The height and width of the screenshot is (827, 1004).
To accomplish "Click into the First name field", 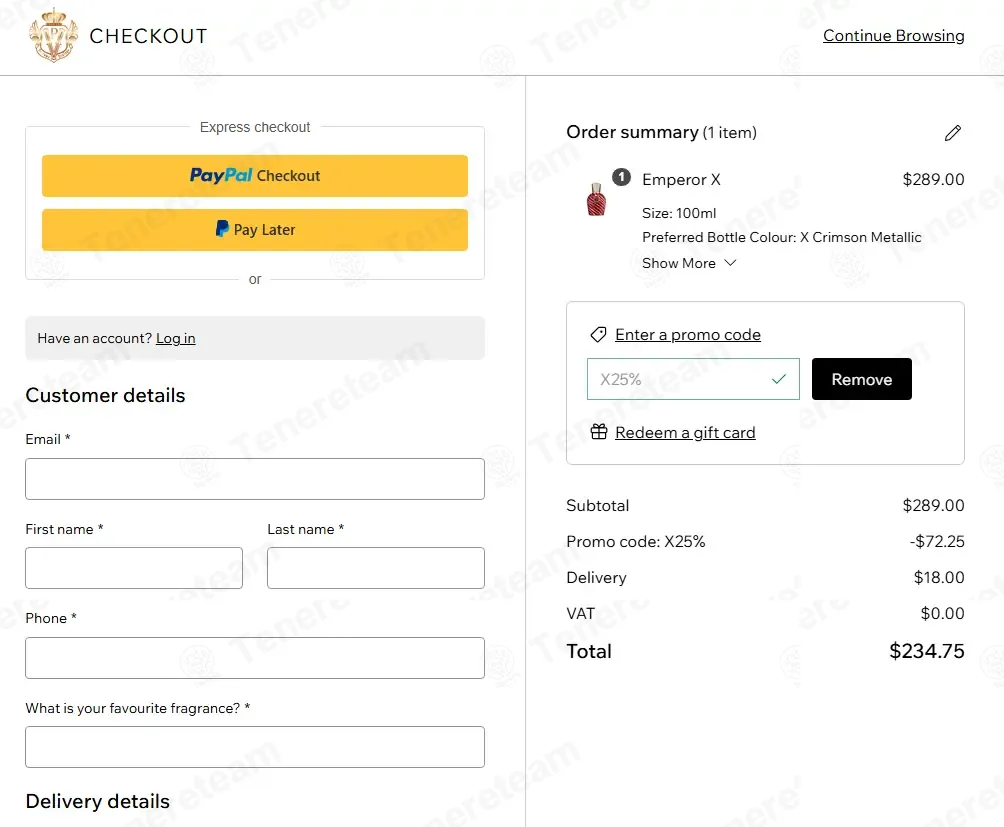I will [134, 568].
